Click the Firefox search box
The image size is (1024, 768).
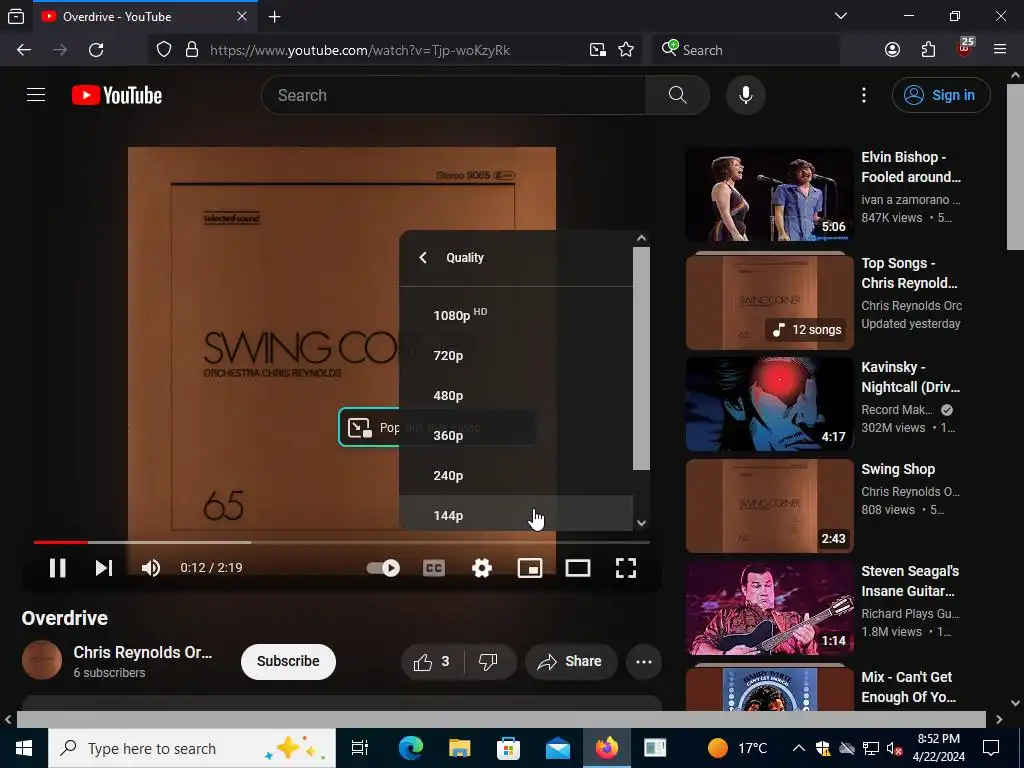tap(745, 50)
